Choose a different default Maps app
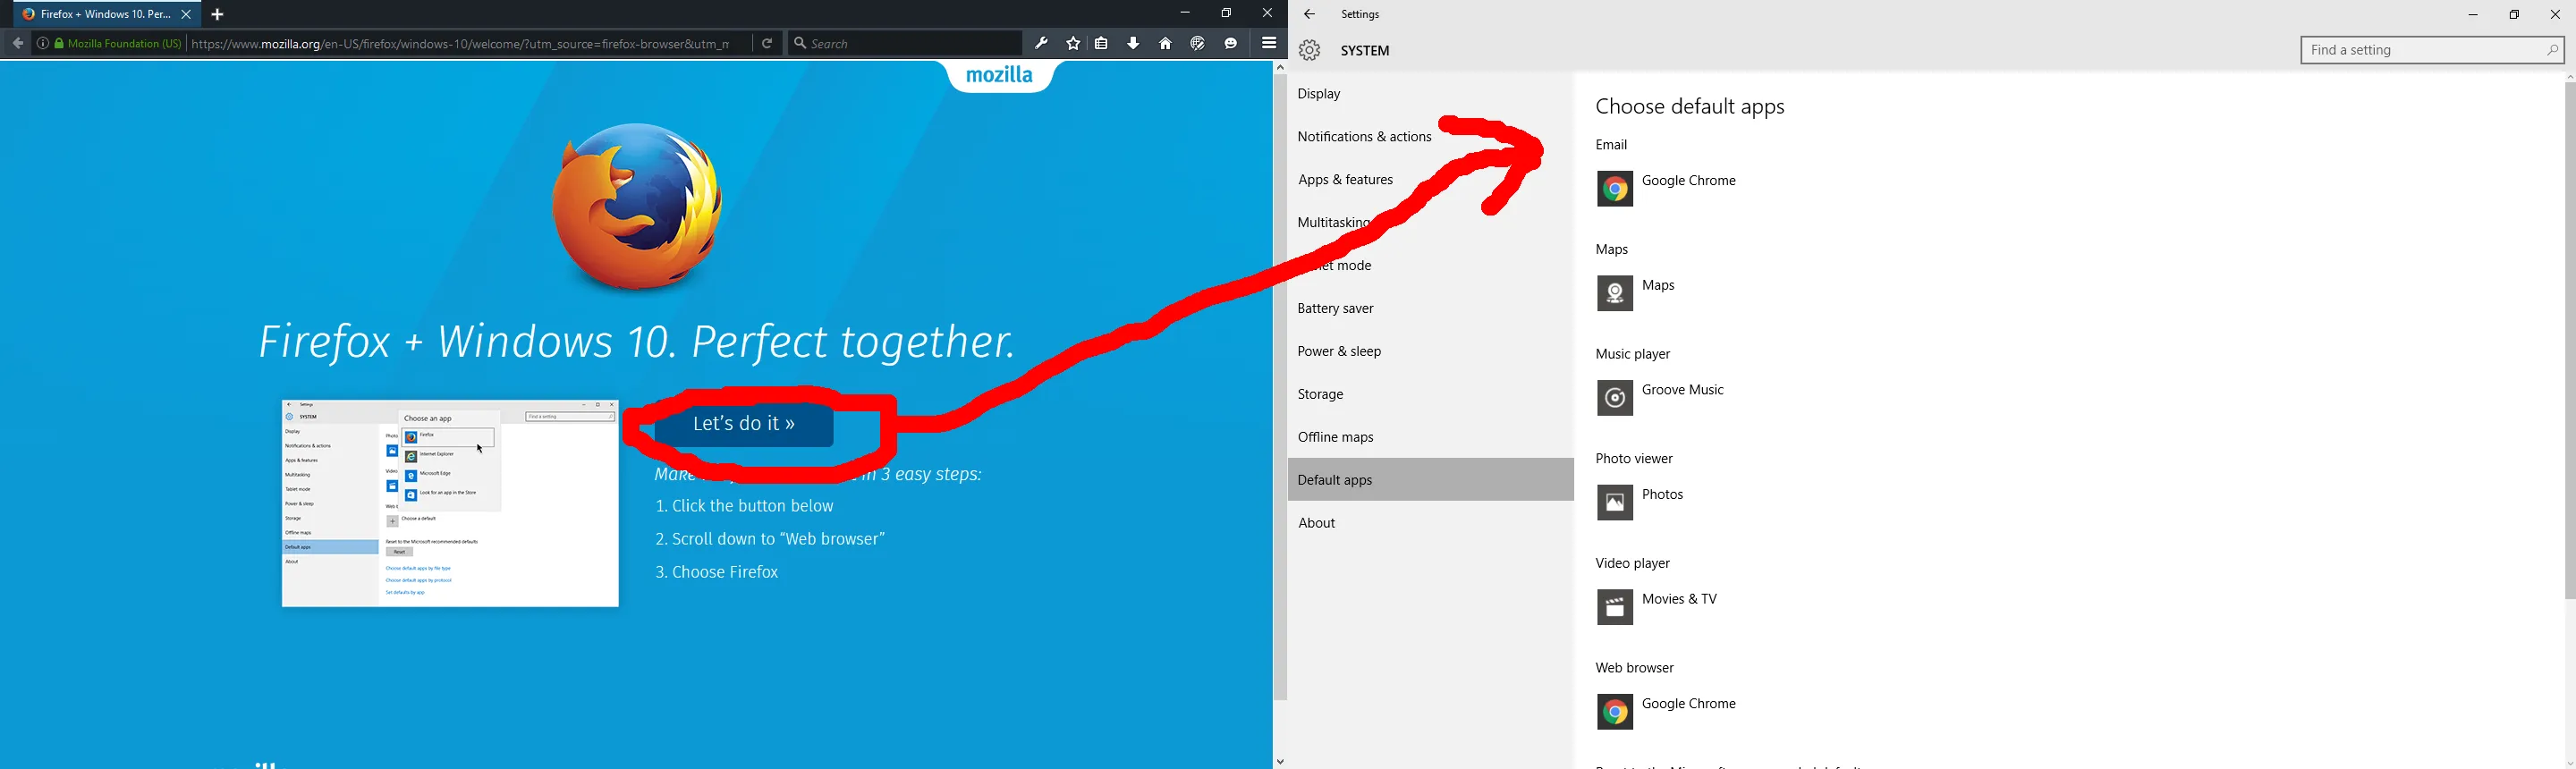2576x769 pixels. 1636,293
